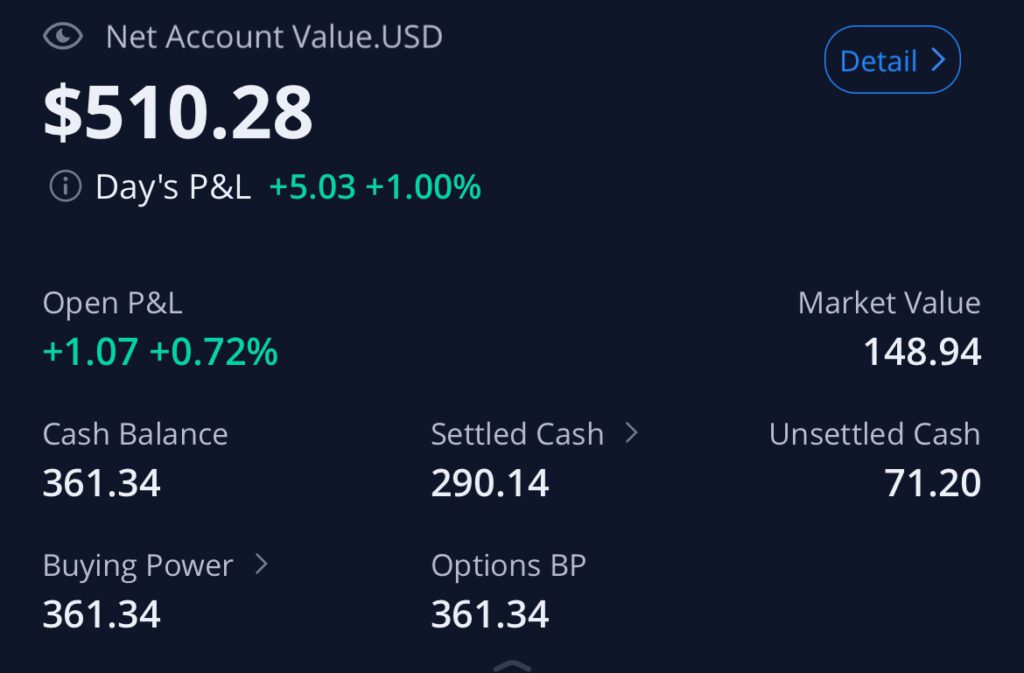Select the 71.20 unsettled cash amount
1024x673 pixels.
point(932,484)
